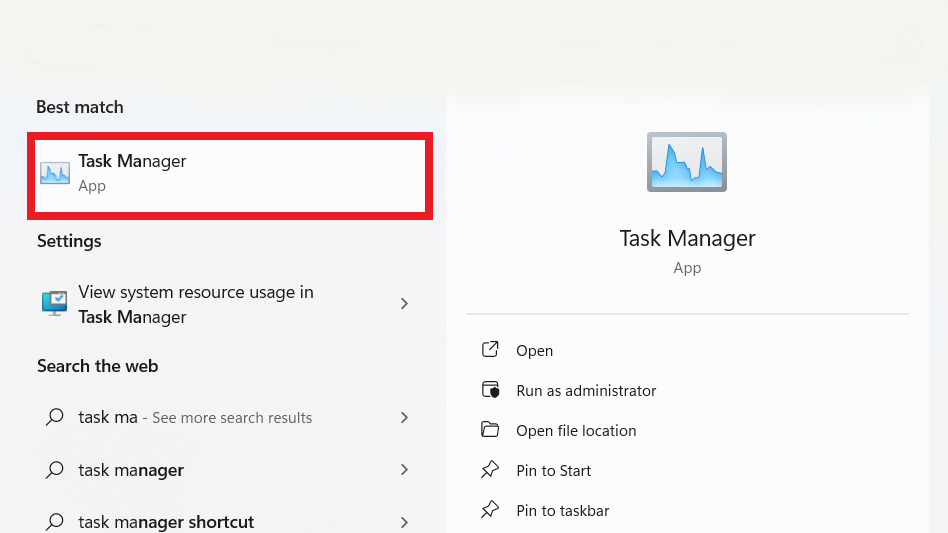Select the 'task ma' web search suggestion
This screenshot has height=533, width=948.
(x=230, y=418)
